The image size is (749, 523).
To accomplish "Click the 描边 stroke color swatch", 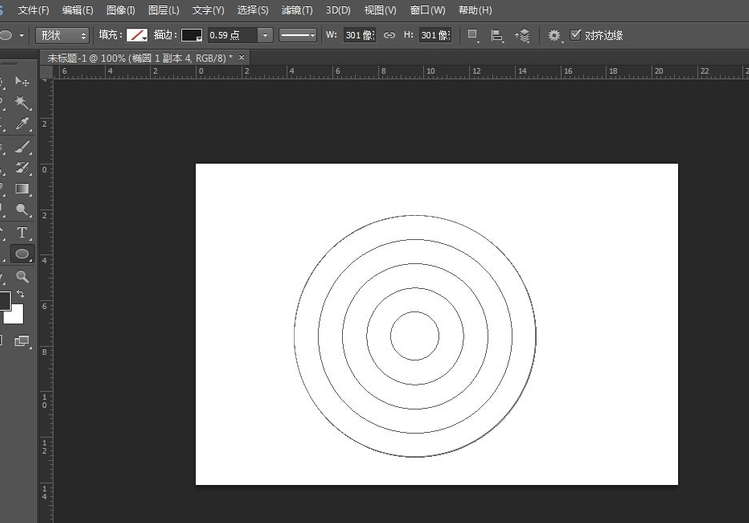I will point(191,35).
